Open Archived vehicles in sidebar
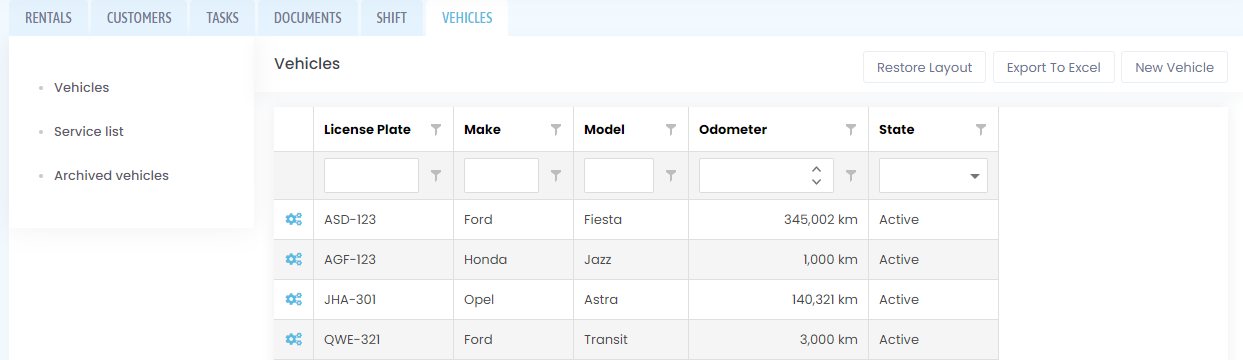This screenshot has height=360, width=1243. tap(111, 175)
